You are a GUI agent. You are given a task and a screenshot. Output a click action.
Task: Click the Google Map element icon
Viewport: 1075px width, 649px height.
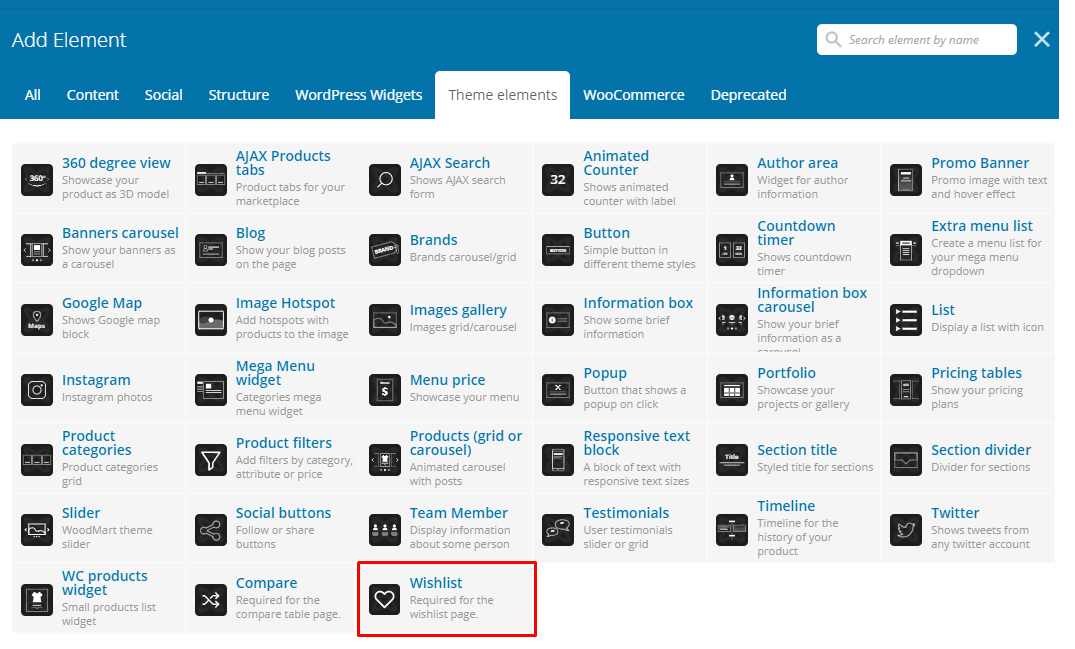click(x=37, y=320)
